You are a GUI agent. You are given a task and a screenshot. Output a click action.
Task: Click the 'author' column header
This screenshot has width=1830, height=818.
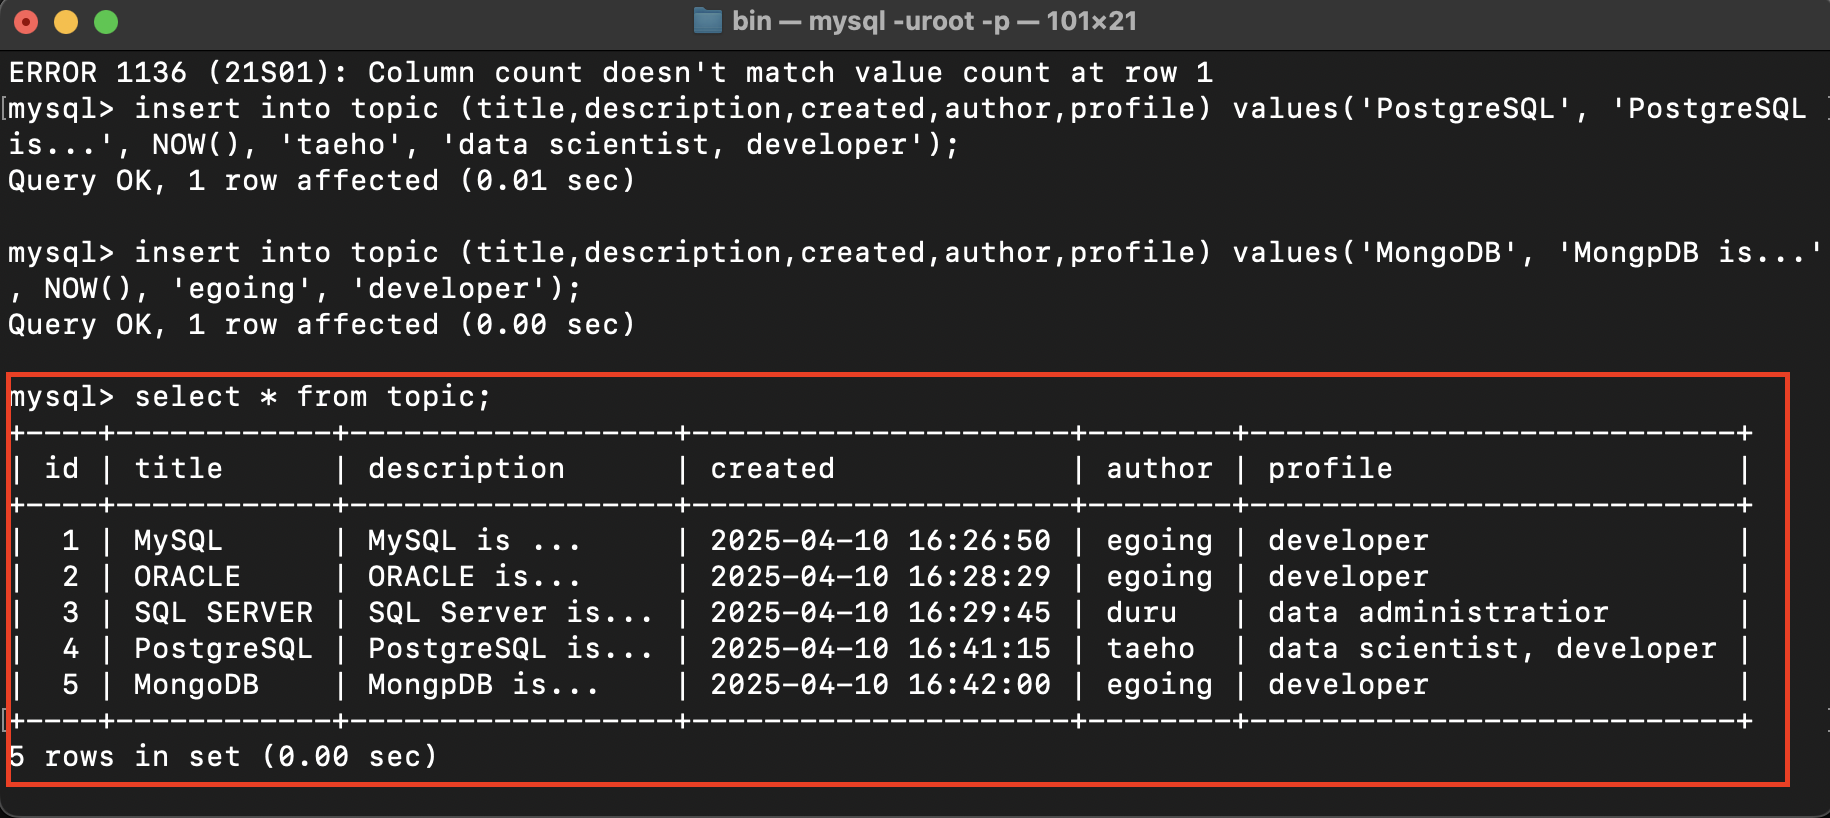point(1159,468)
